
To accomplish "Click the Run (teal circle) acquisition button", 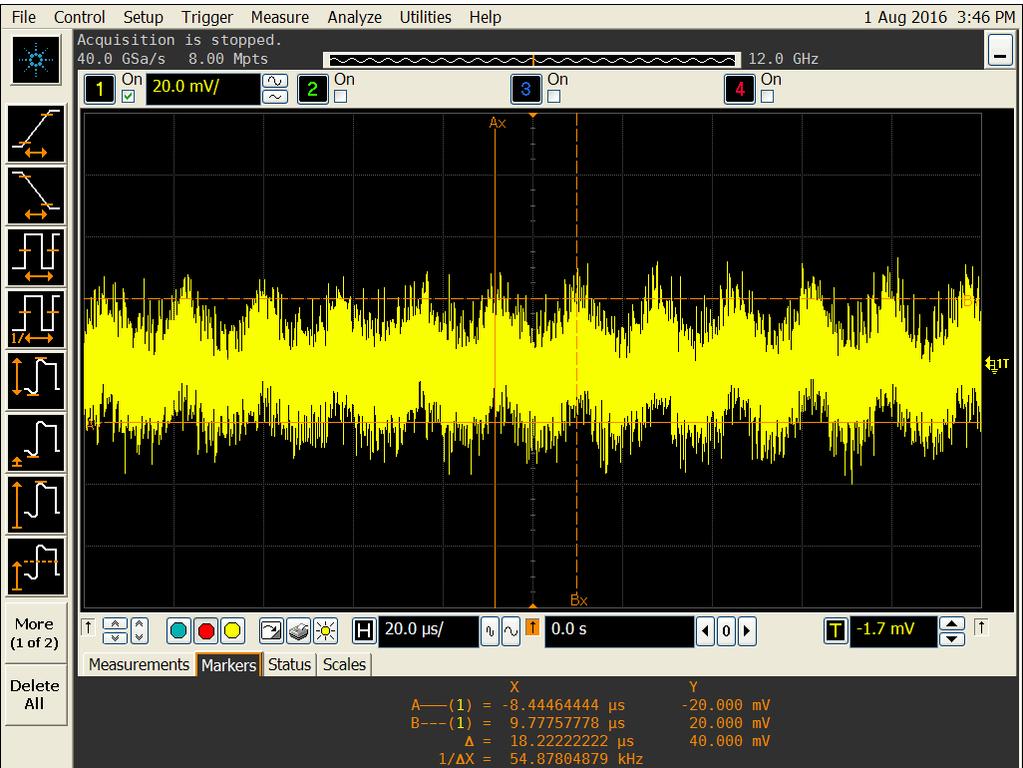I will coord(179,631).
